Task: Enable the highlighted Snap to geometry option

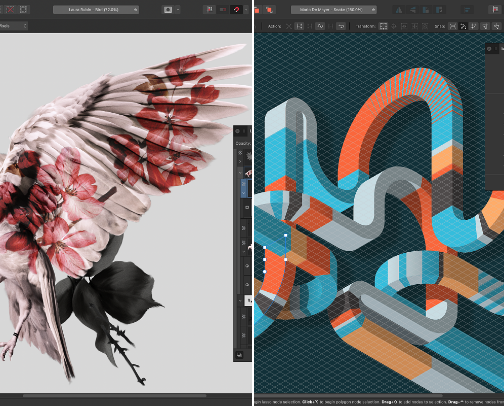Action: pyautogui.click(x=463, y=26)
